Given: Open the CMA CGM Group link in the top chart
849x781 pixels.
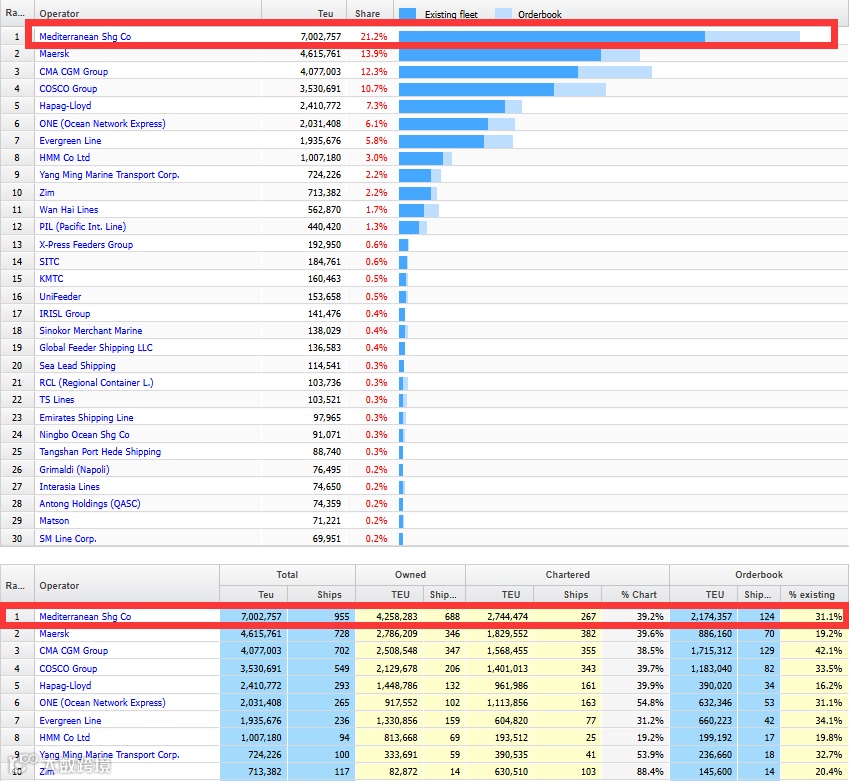Looking at the screenshot, I should pyautogui.click(x=74, y=71).
